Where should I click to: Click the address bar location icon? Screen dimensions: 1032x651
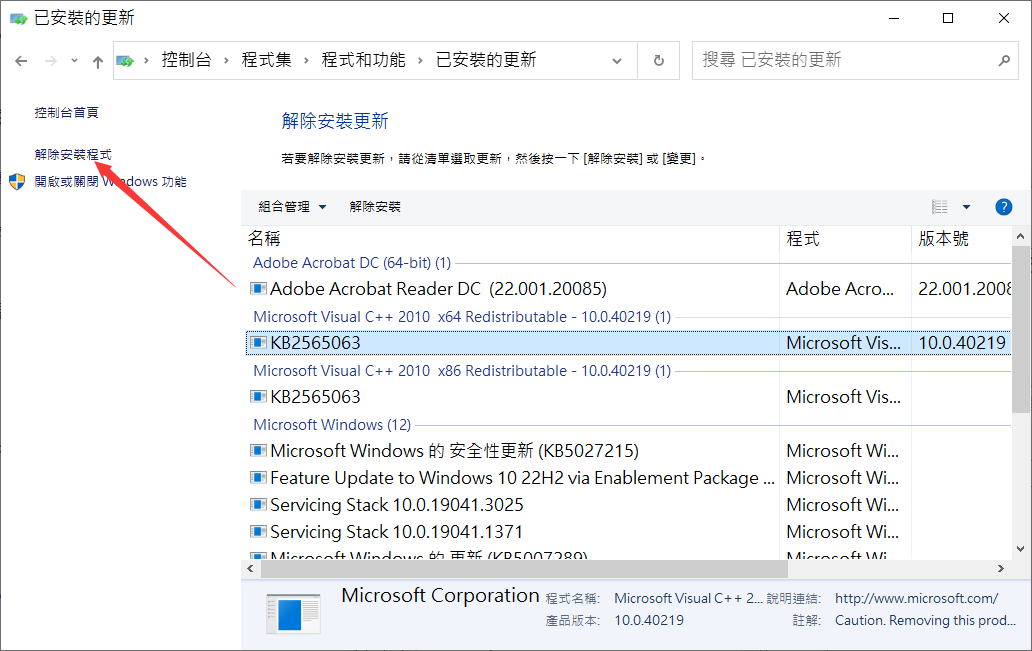pyautogui.click(x=125, y=61)
